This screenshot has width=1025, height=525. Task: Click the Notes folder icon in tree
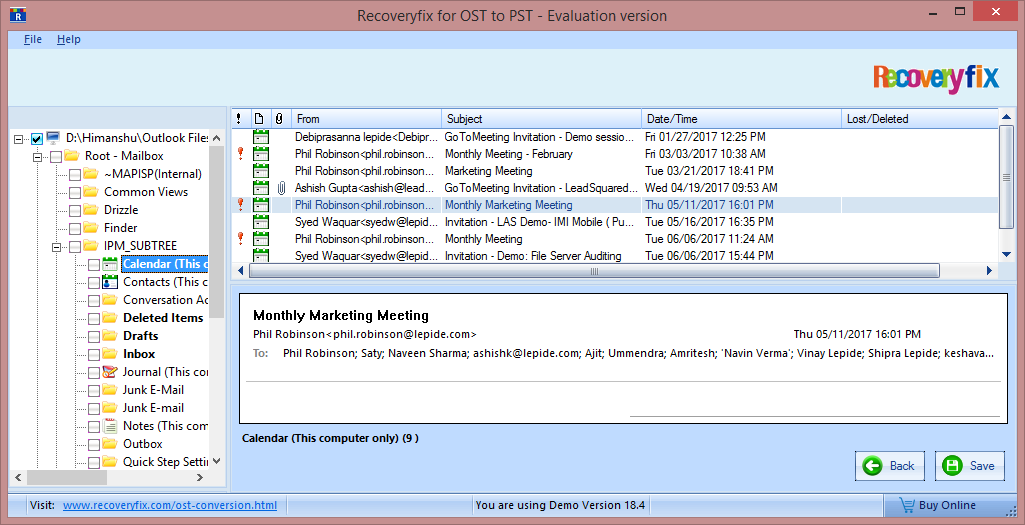pos(110,426)
